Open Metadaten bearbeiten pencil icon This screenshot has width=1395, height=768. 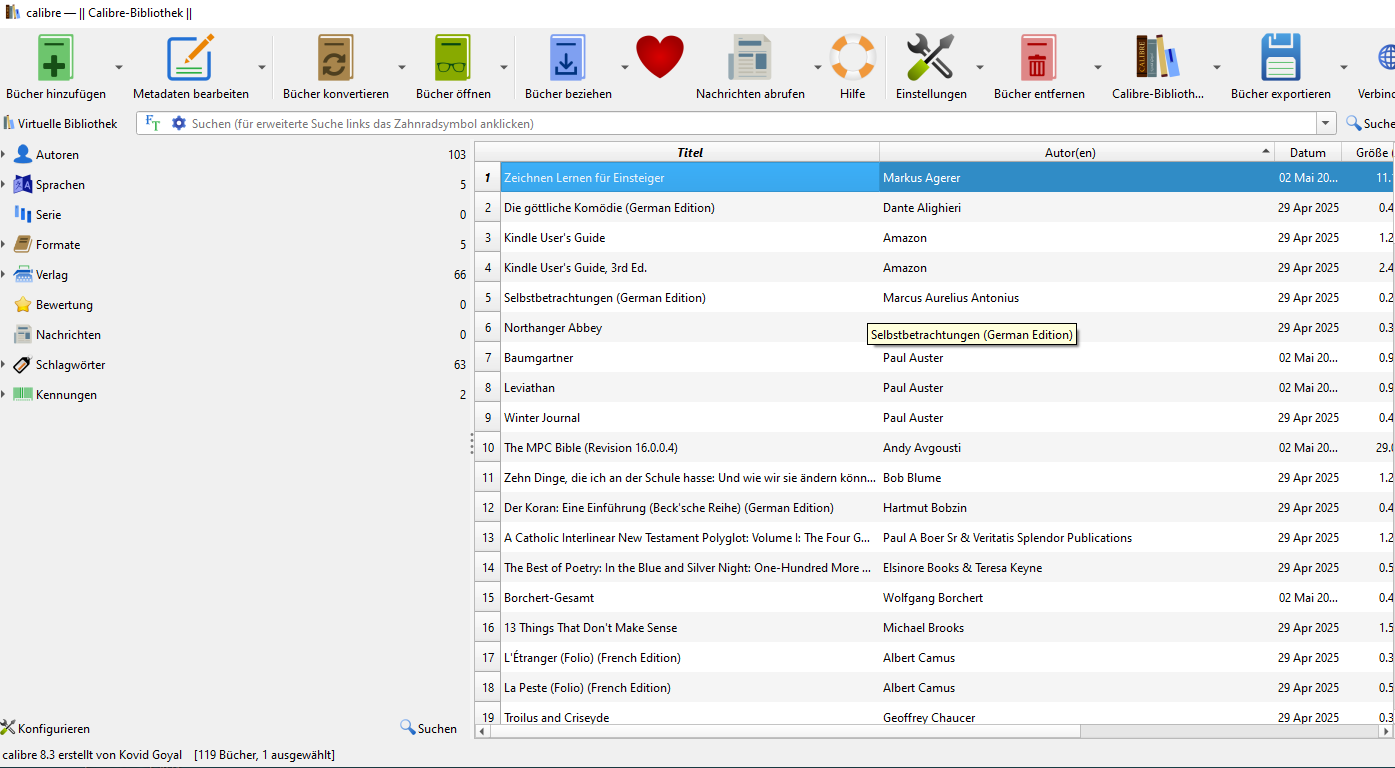coord(190,57)
